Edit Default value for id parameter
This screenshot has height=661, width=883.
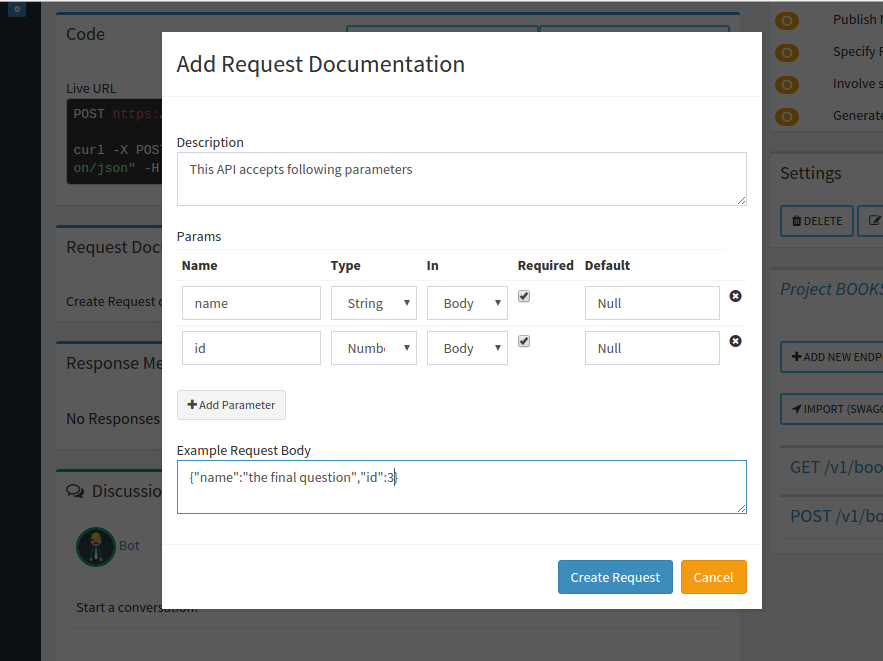point(652,348)
